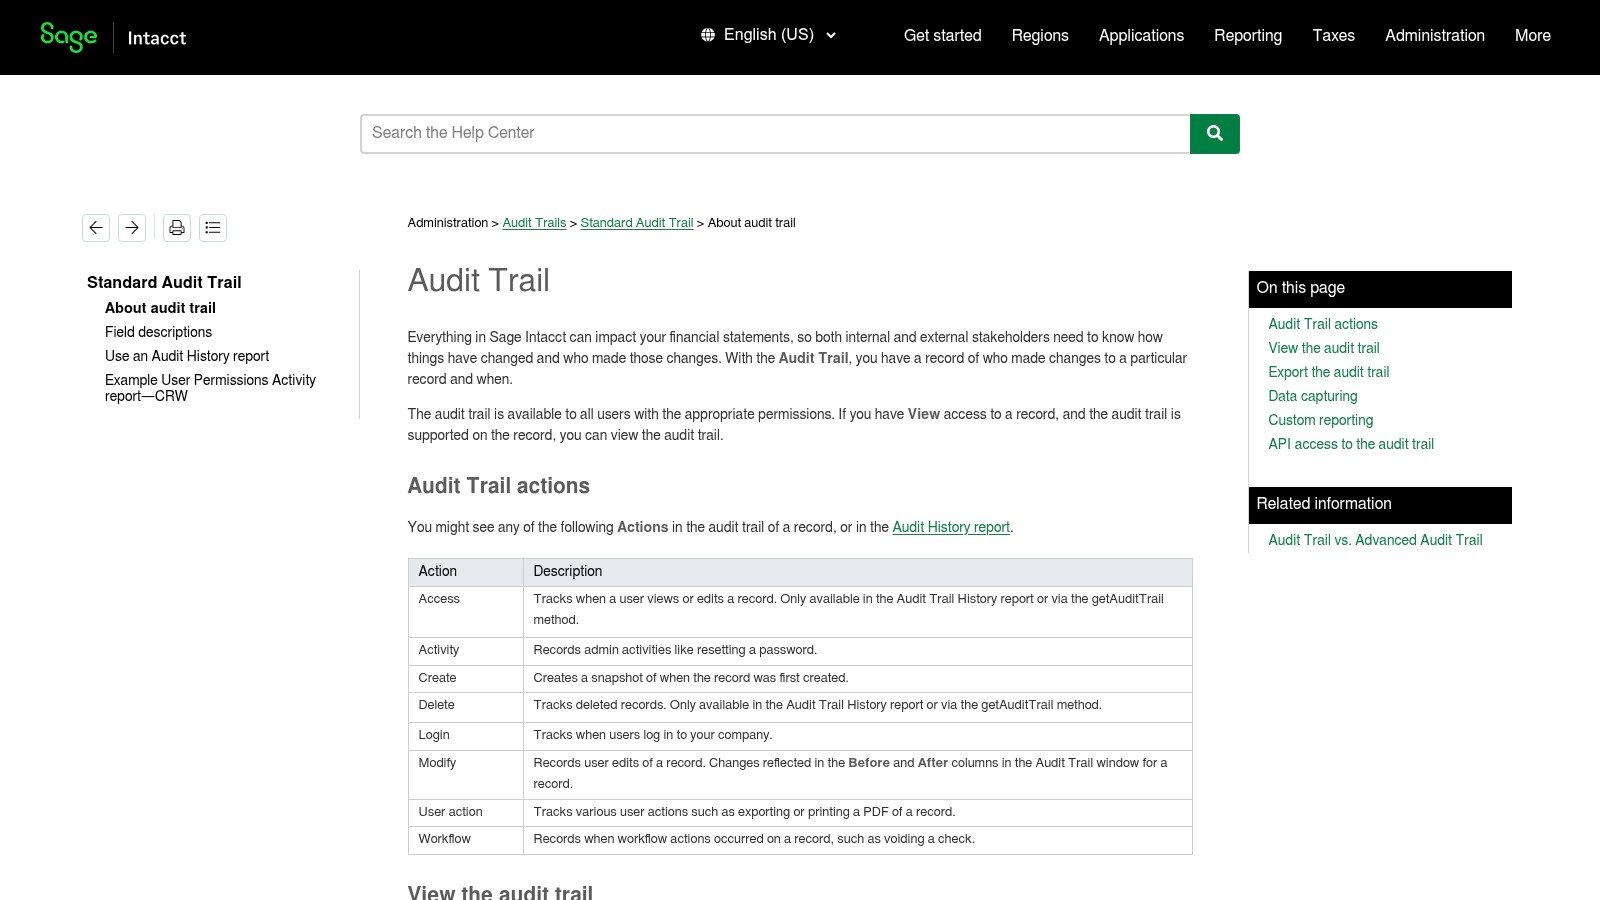The width and height of the screenshot is (1600, 900).
Task: Open the Applications menu
Action: tap(1141, 36)
